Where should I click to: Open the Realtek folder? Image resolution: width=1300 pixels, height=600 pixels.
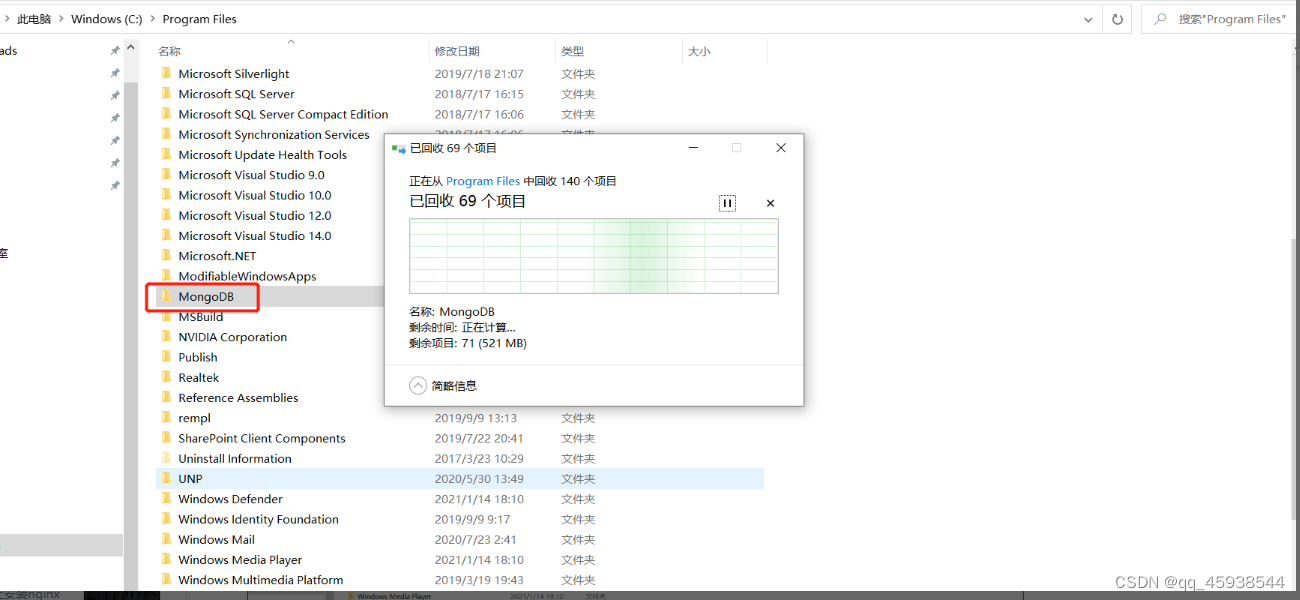pos(198,377)
